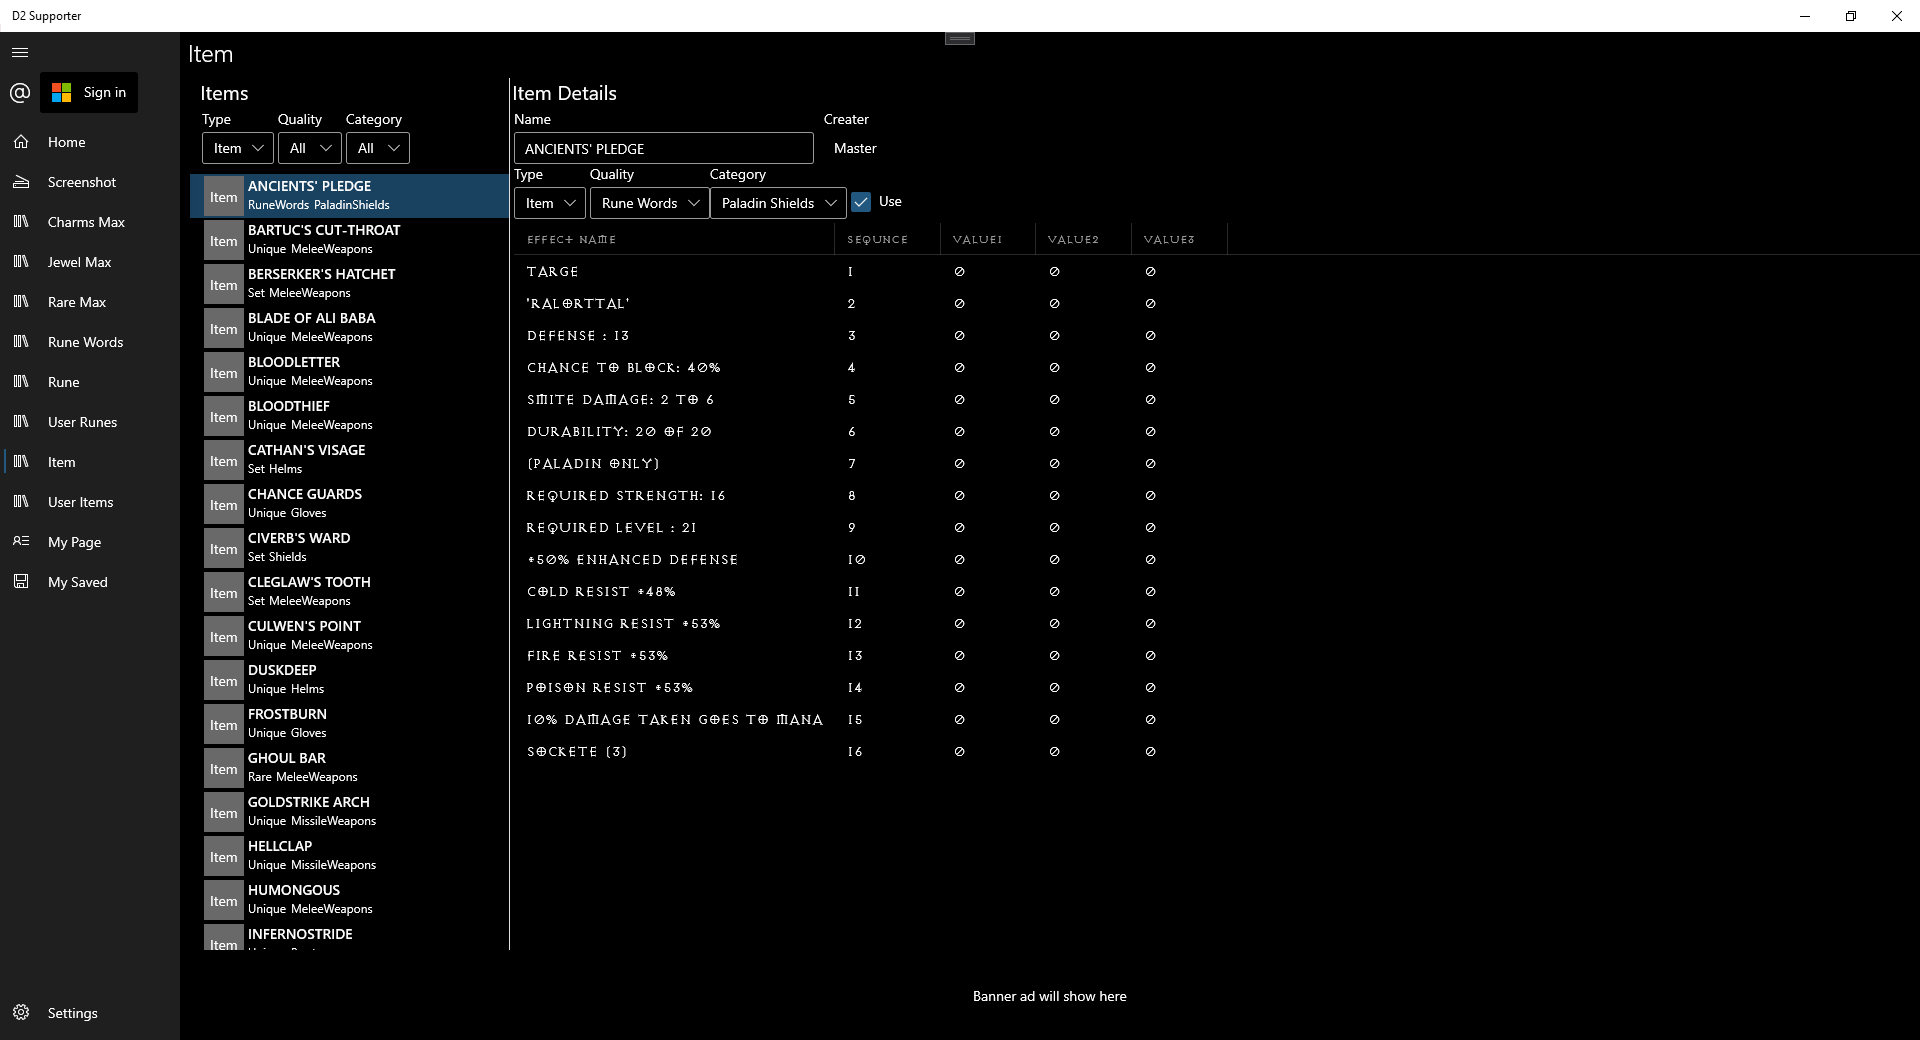Open My Saved page

pos(90,582)
